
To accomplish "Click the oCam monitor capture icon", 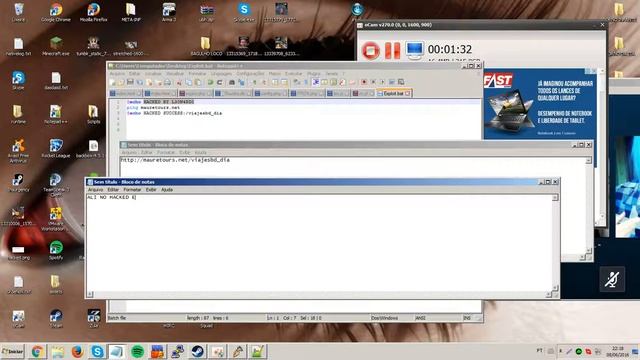I will point(415,50).
